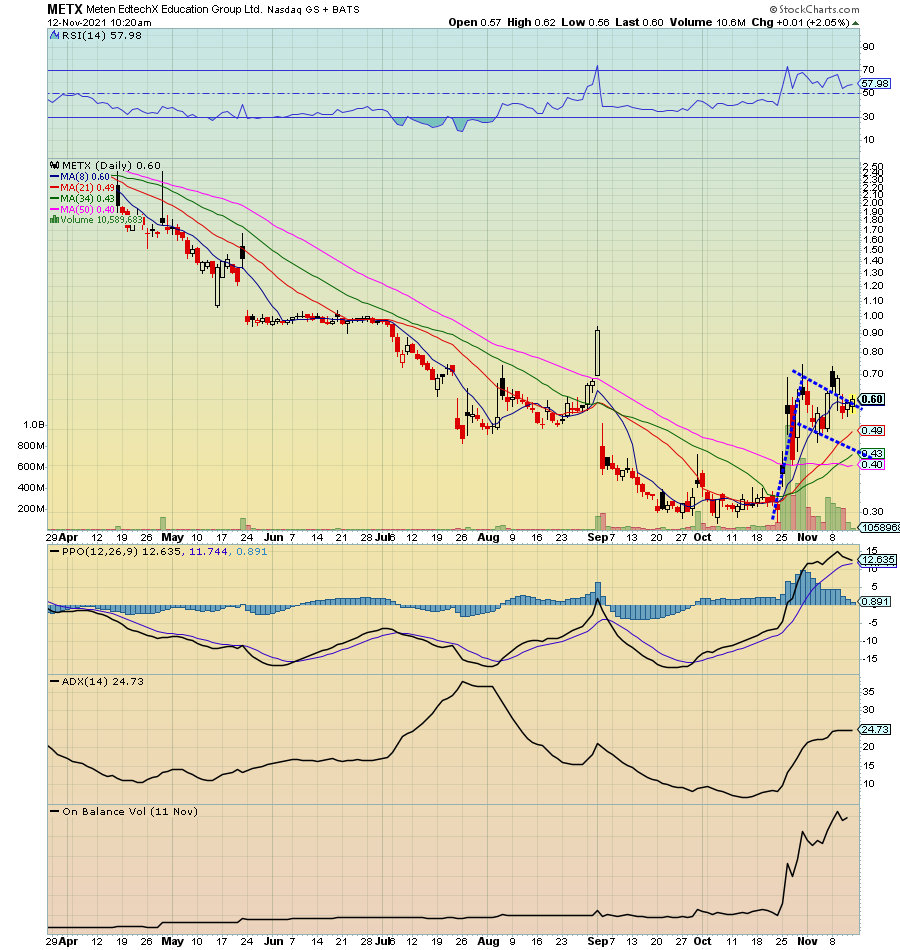Click the 0.60 last price tag
Viewport: 900px width, 950px height.
(872, 399)
